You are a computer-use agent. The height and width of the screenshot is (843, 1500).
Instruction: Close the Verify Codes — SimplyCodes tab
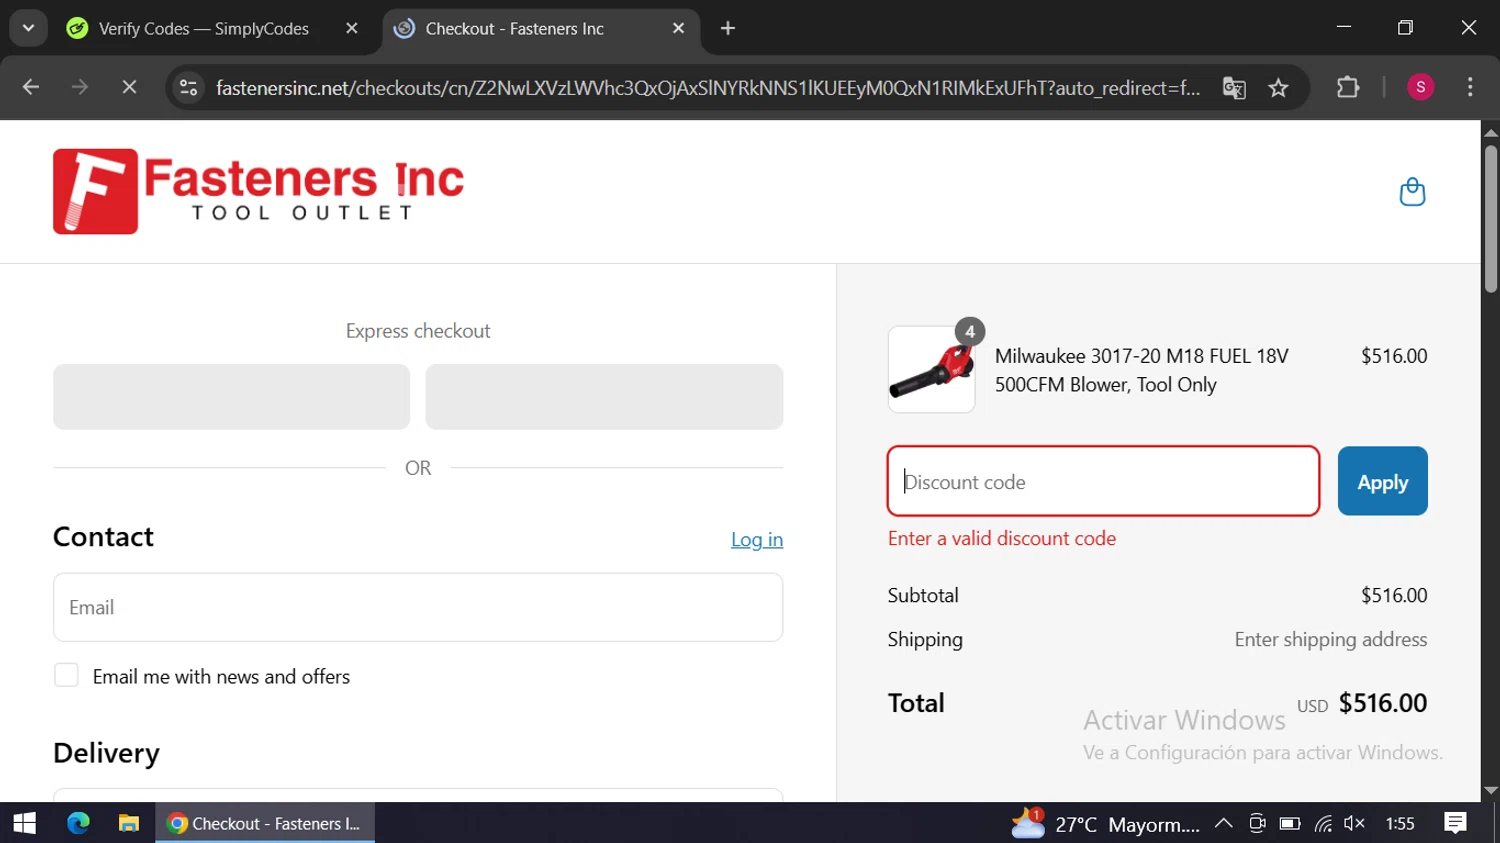(351, 28)
